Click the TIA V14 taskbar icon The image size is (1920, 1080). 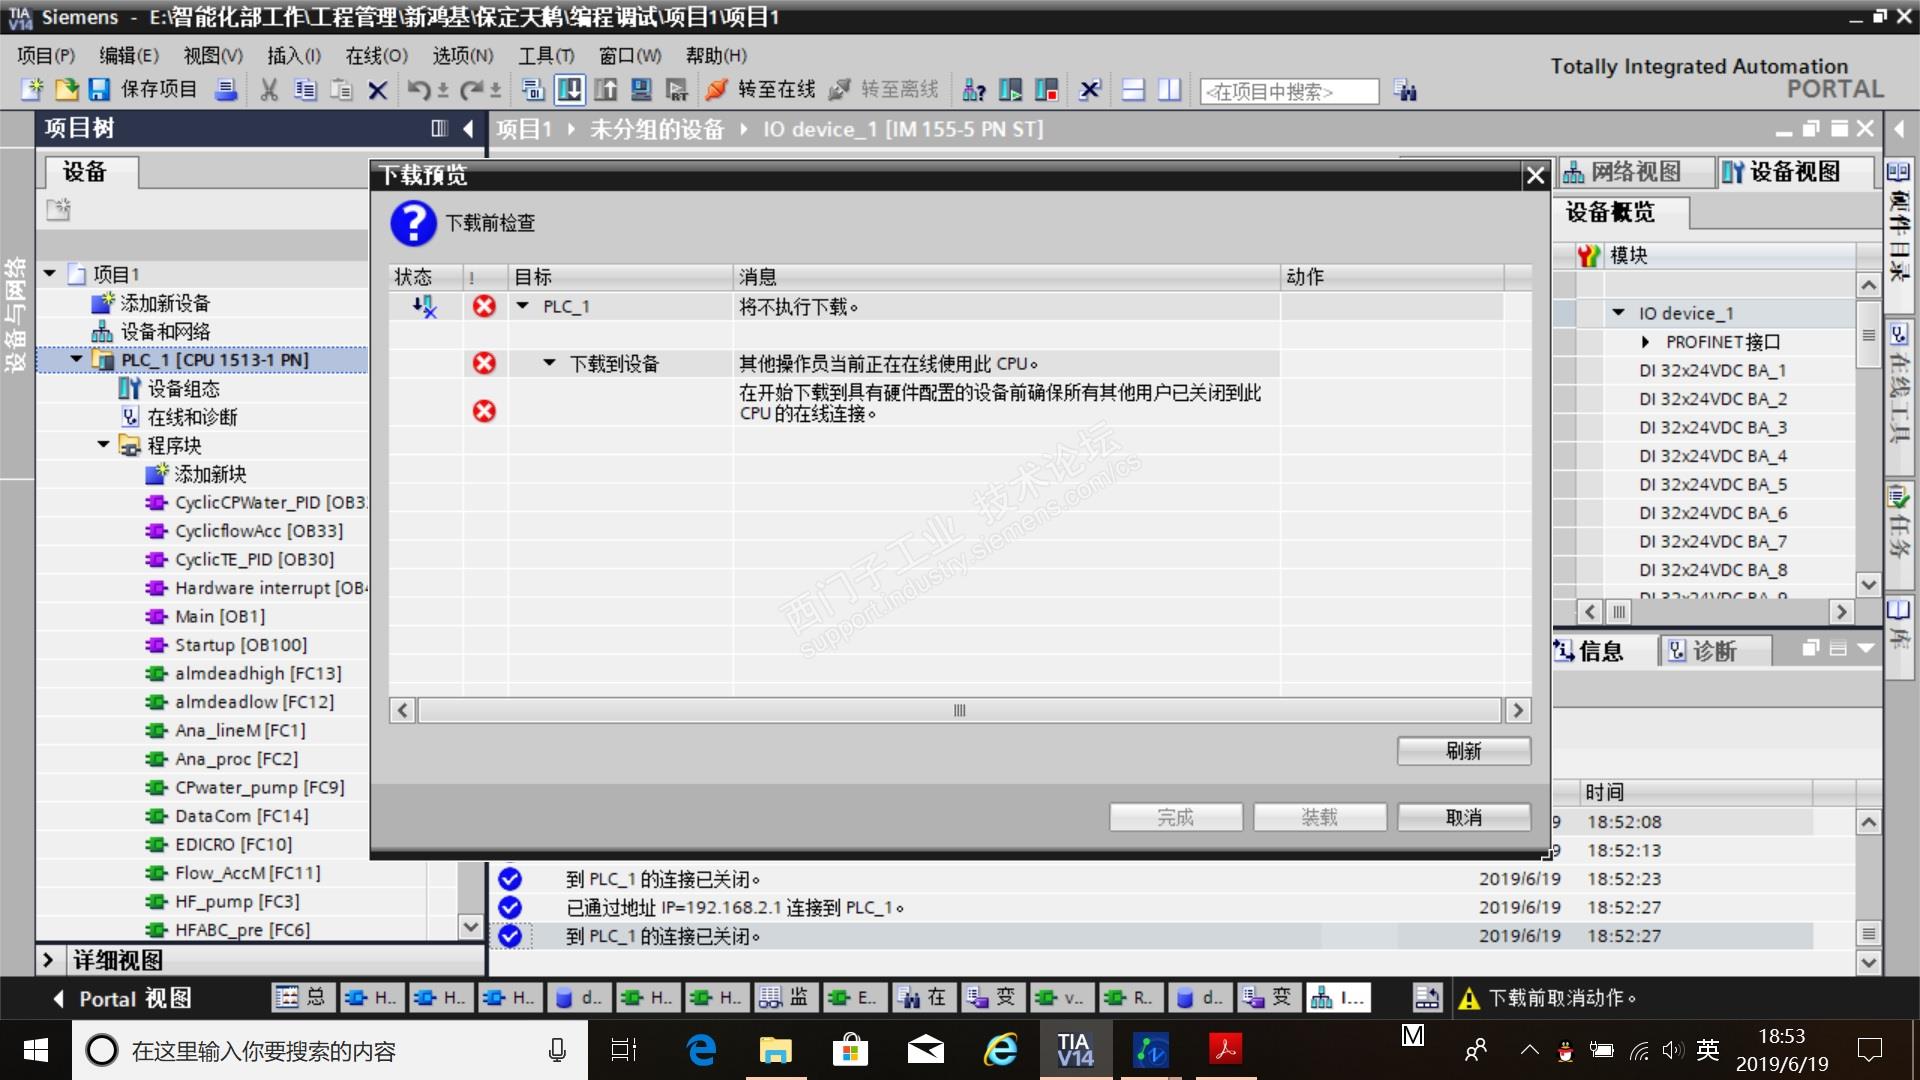[x=1075, y=1050]
